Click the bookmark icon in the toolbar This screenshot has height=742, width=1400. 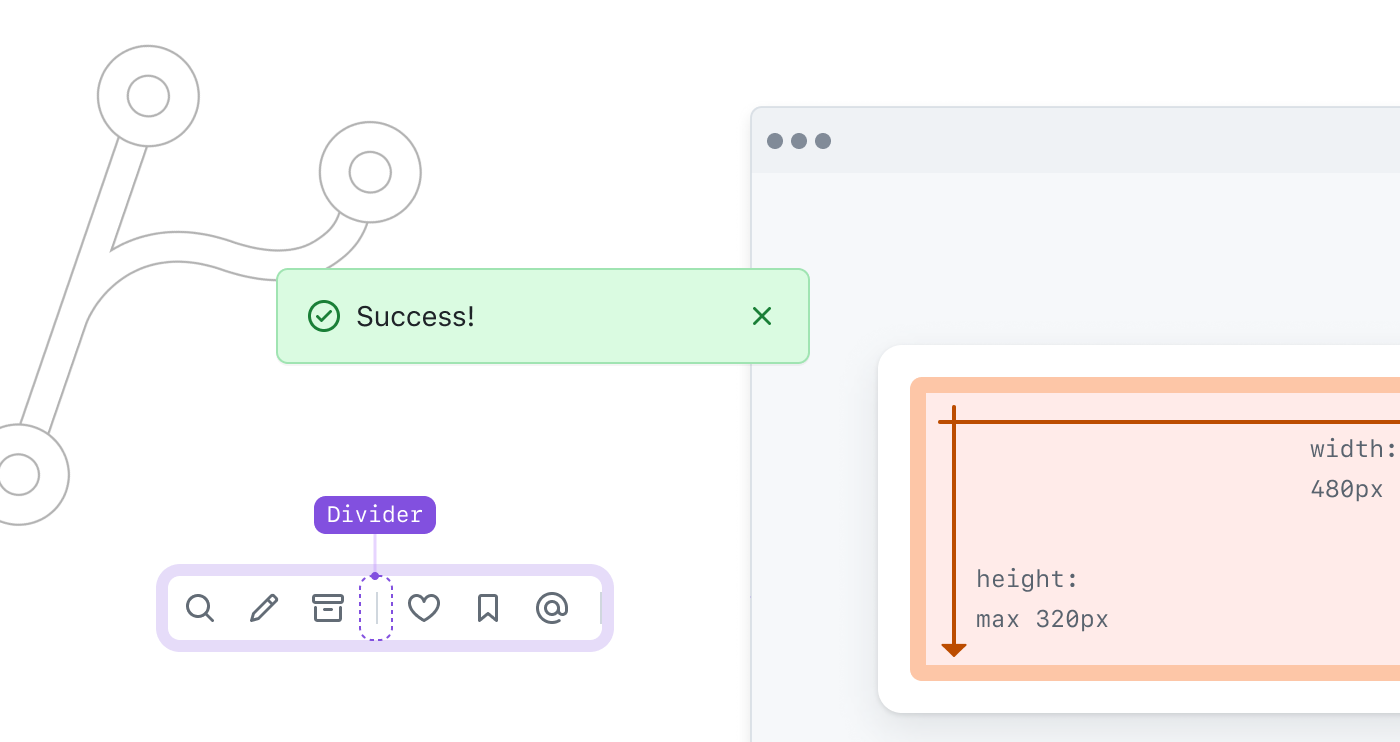click(x=488, y=608)
